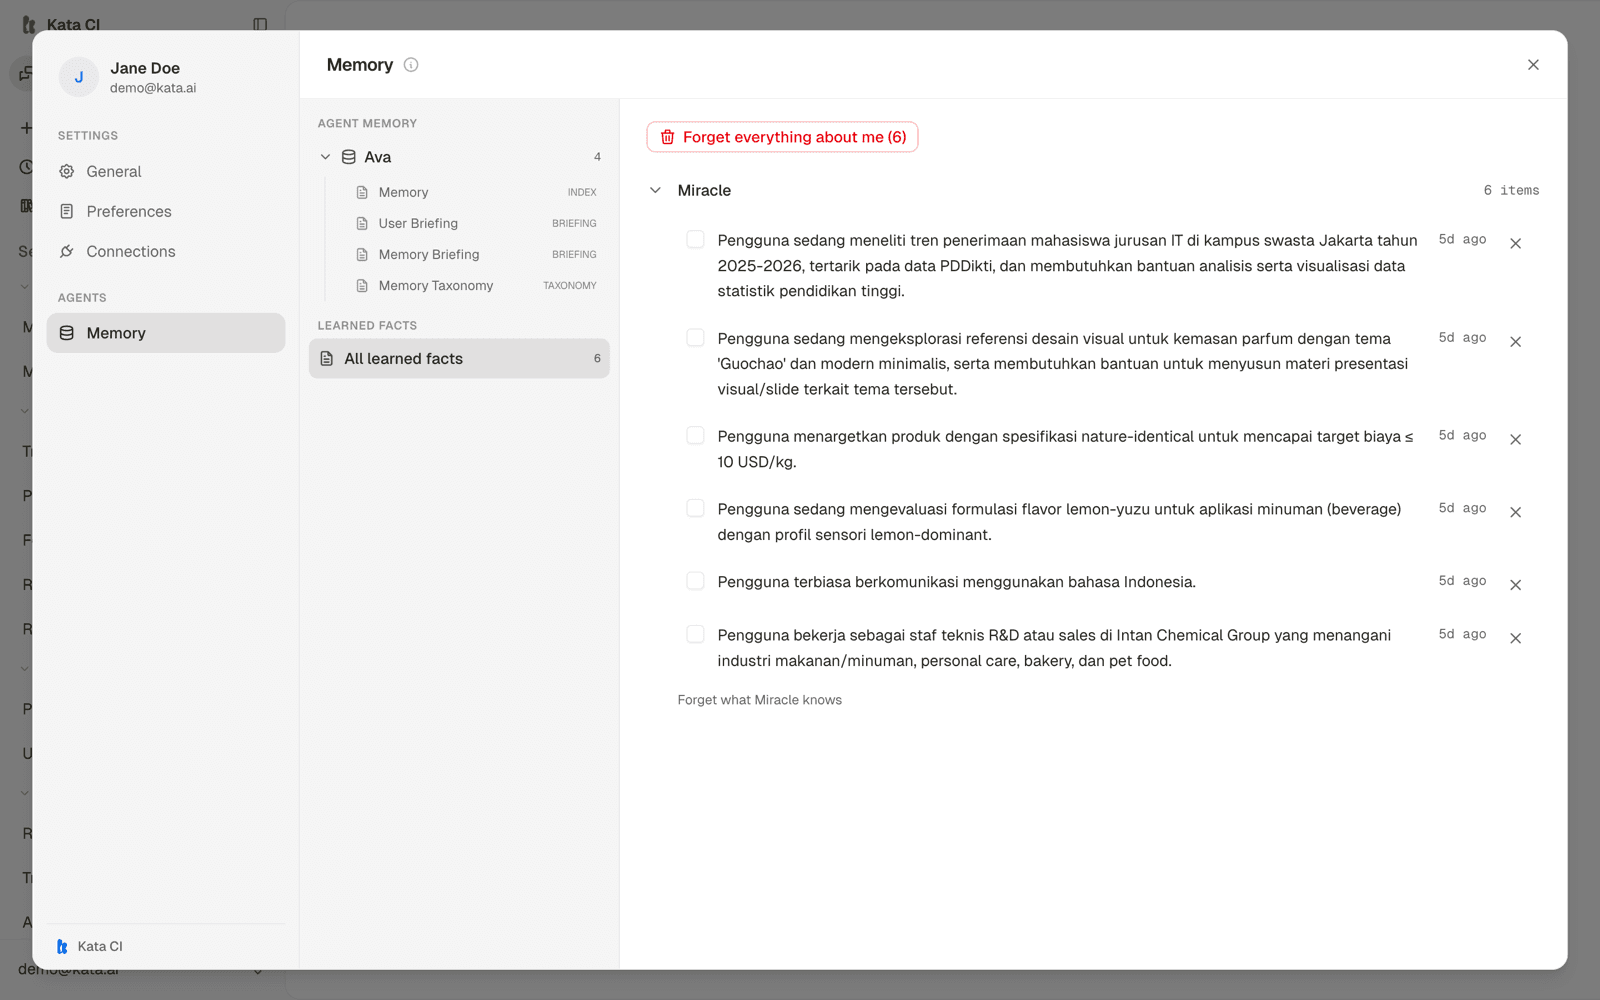Screen dimensions: 1600x1000
Task: Select the Memory Briefing entry
Action: coord(477,254)
